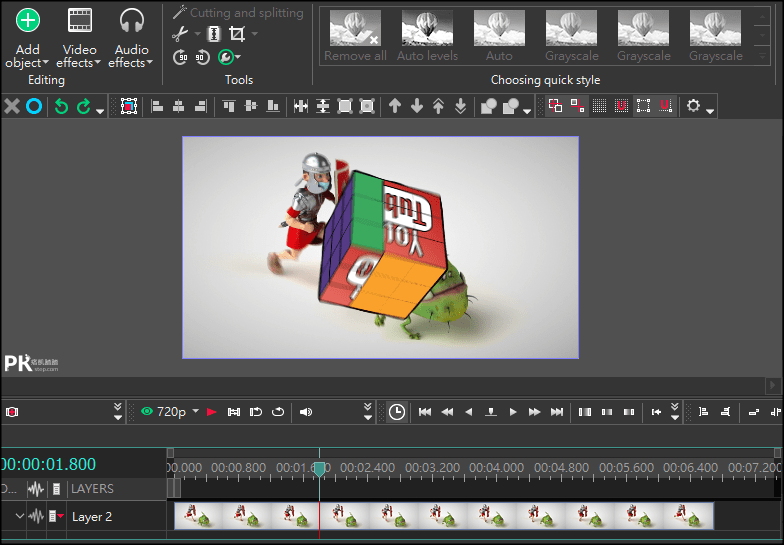Click the green Add object button
784x545 pixels.
28,38
